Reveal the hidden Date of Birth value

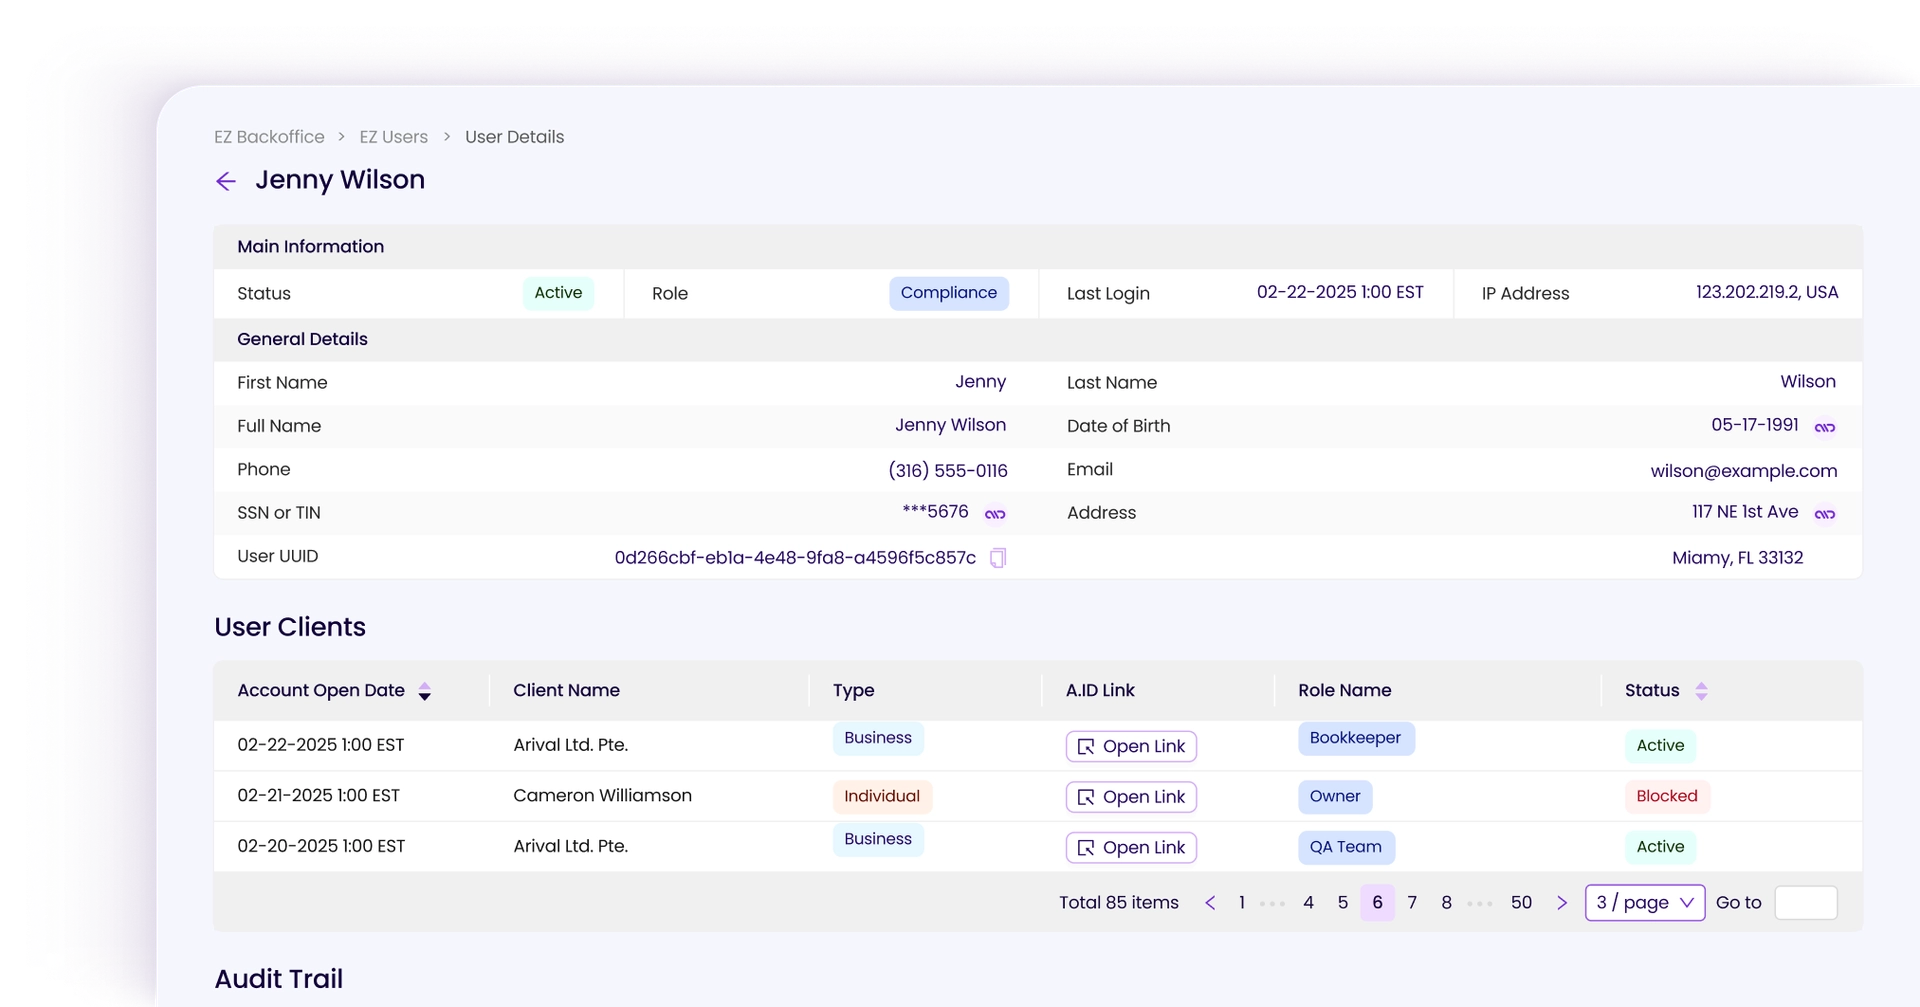[1824, 427]
